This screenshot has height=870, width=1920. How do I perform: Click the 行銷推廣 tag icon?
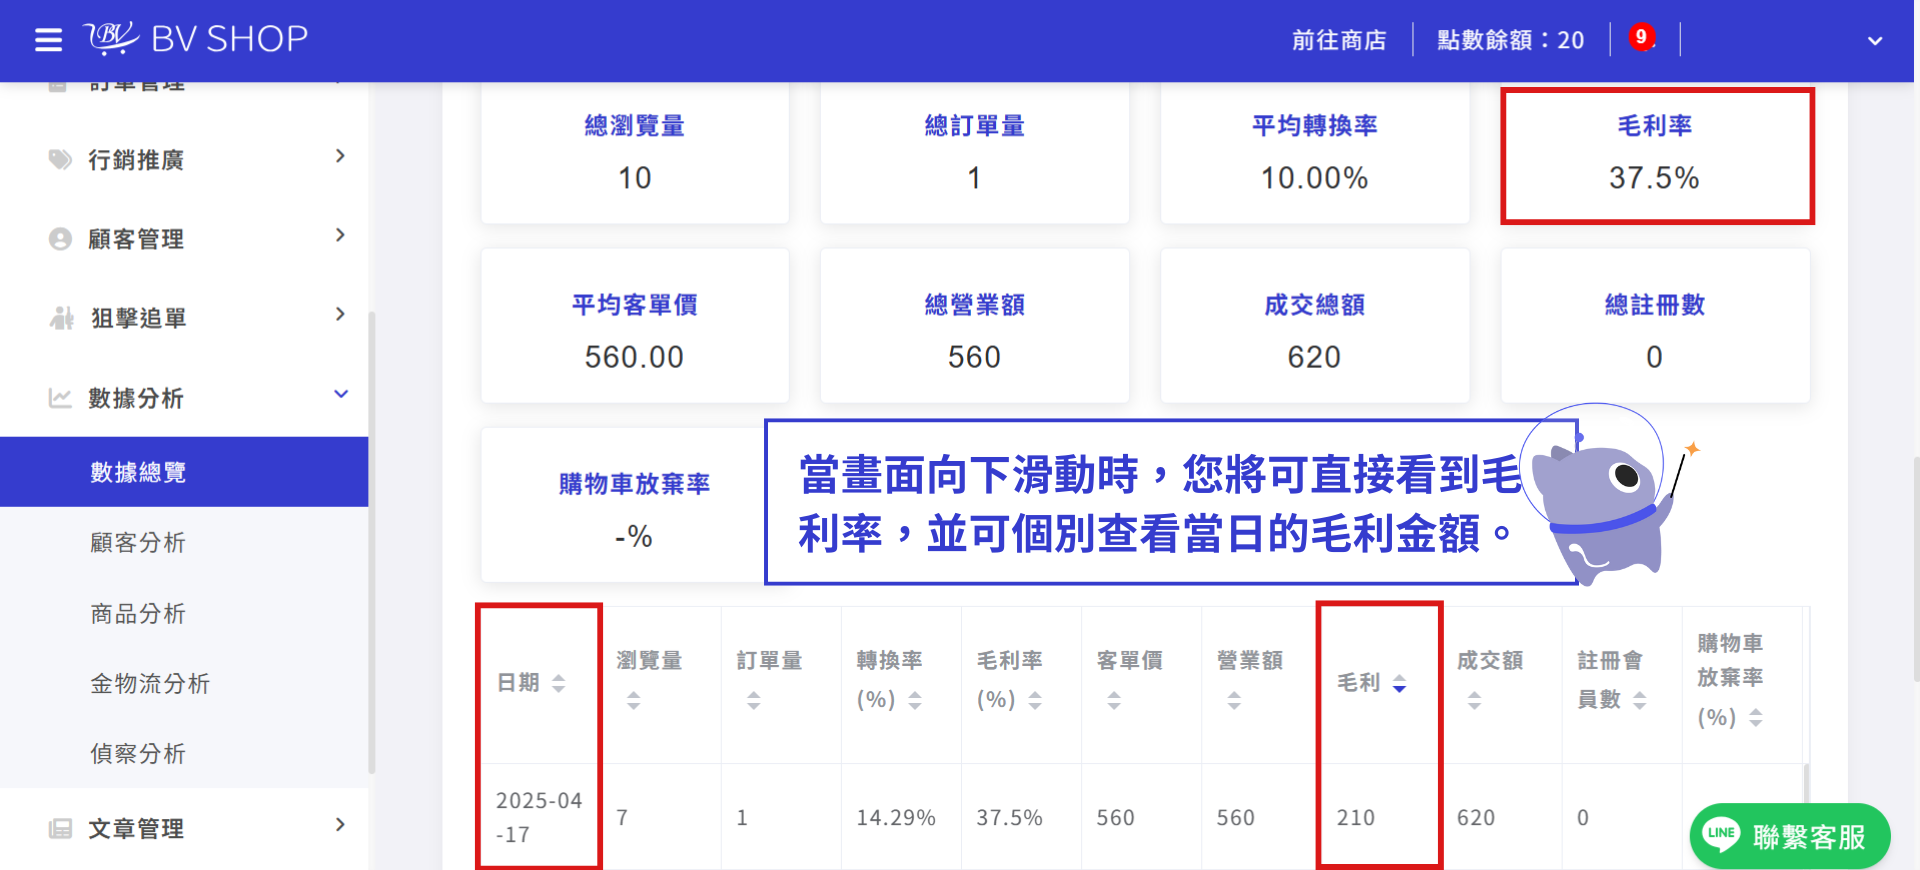60,160
